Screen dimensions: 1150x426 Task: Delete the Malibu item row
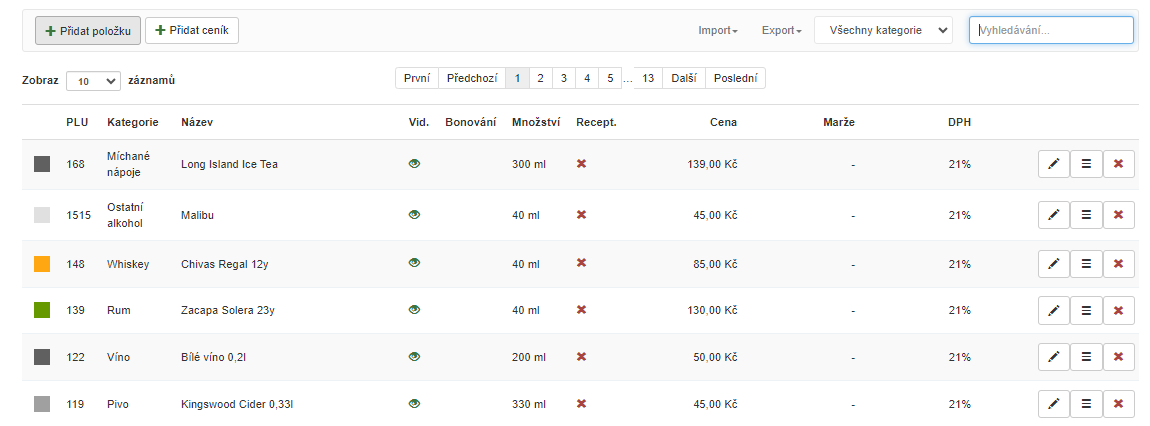(1118, 215)
